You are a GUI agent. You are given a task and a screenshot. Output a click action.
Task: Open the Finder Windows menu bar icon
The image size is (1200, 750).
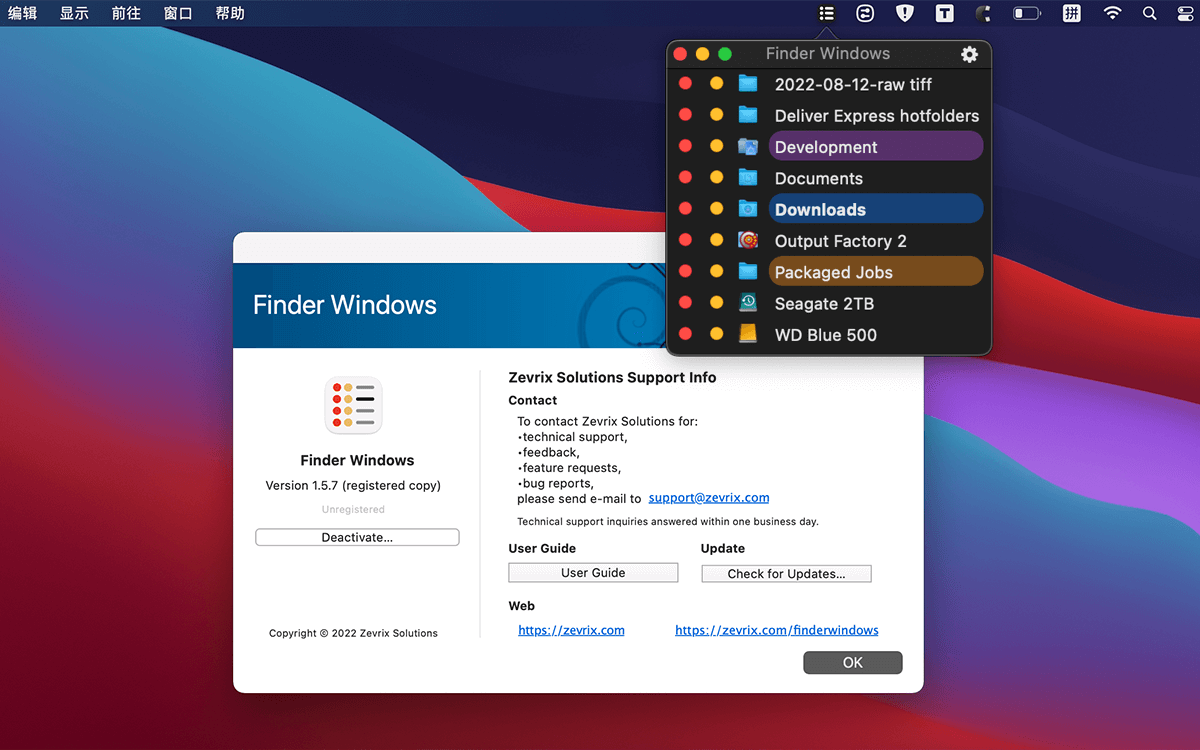pos(826,13)
